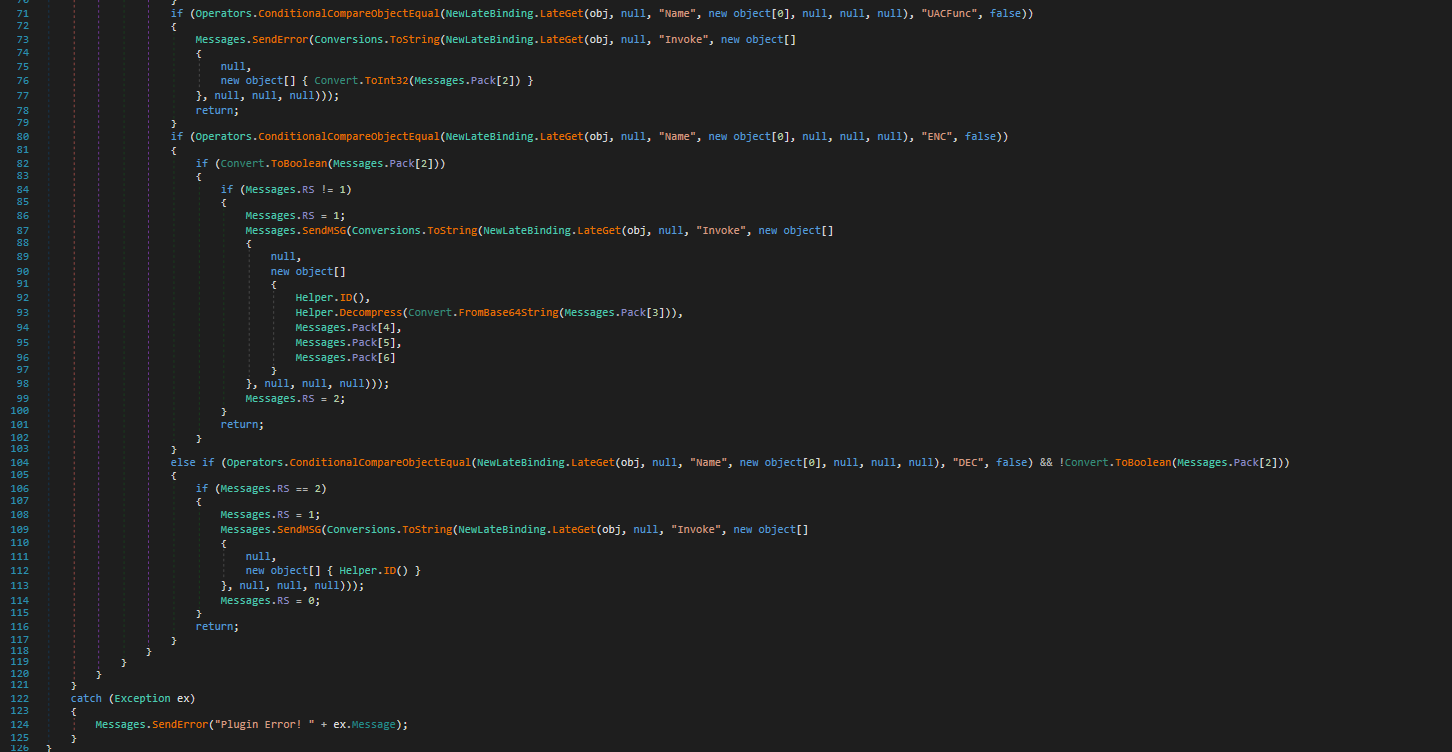
Task: Click the return statement on line 116
Action: [x=217, y=626]
